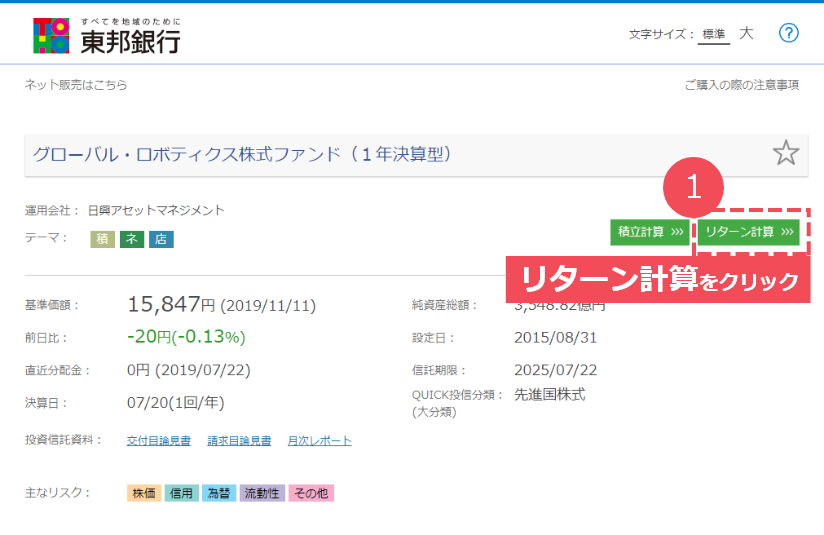Click the -20円(-0.13%) daily change value
Viewport: 824px width, 535px height.
point(186,337)
